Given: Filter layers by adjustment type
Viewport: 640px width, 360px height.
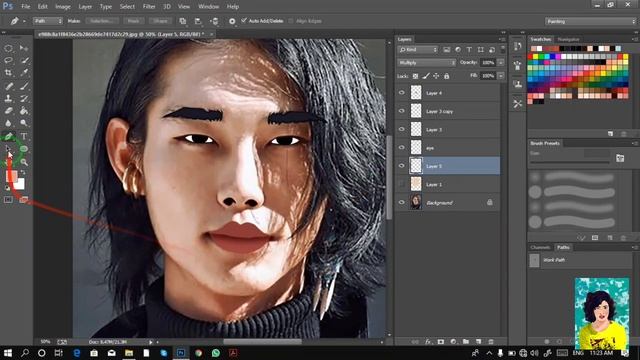Looking at the screenshot, I should tap(458, 49).
